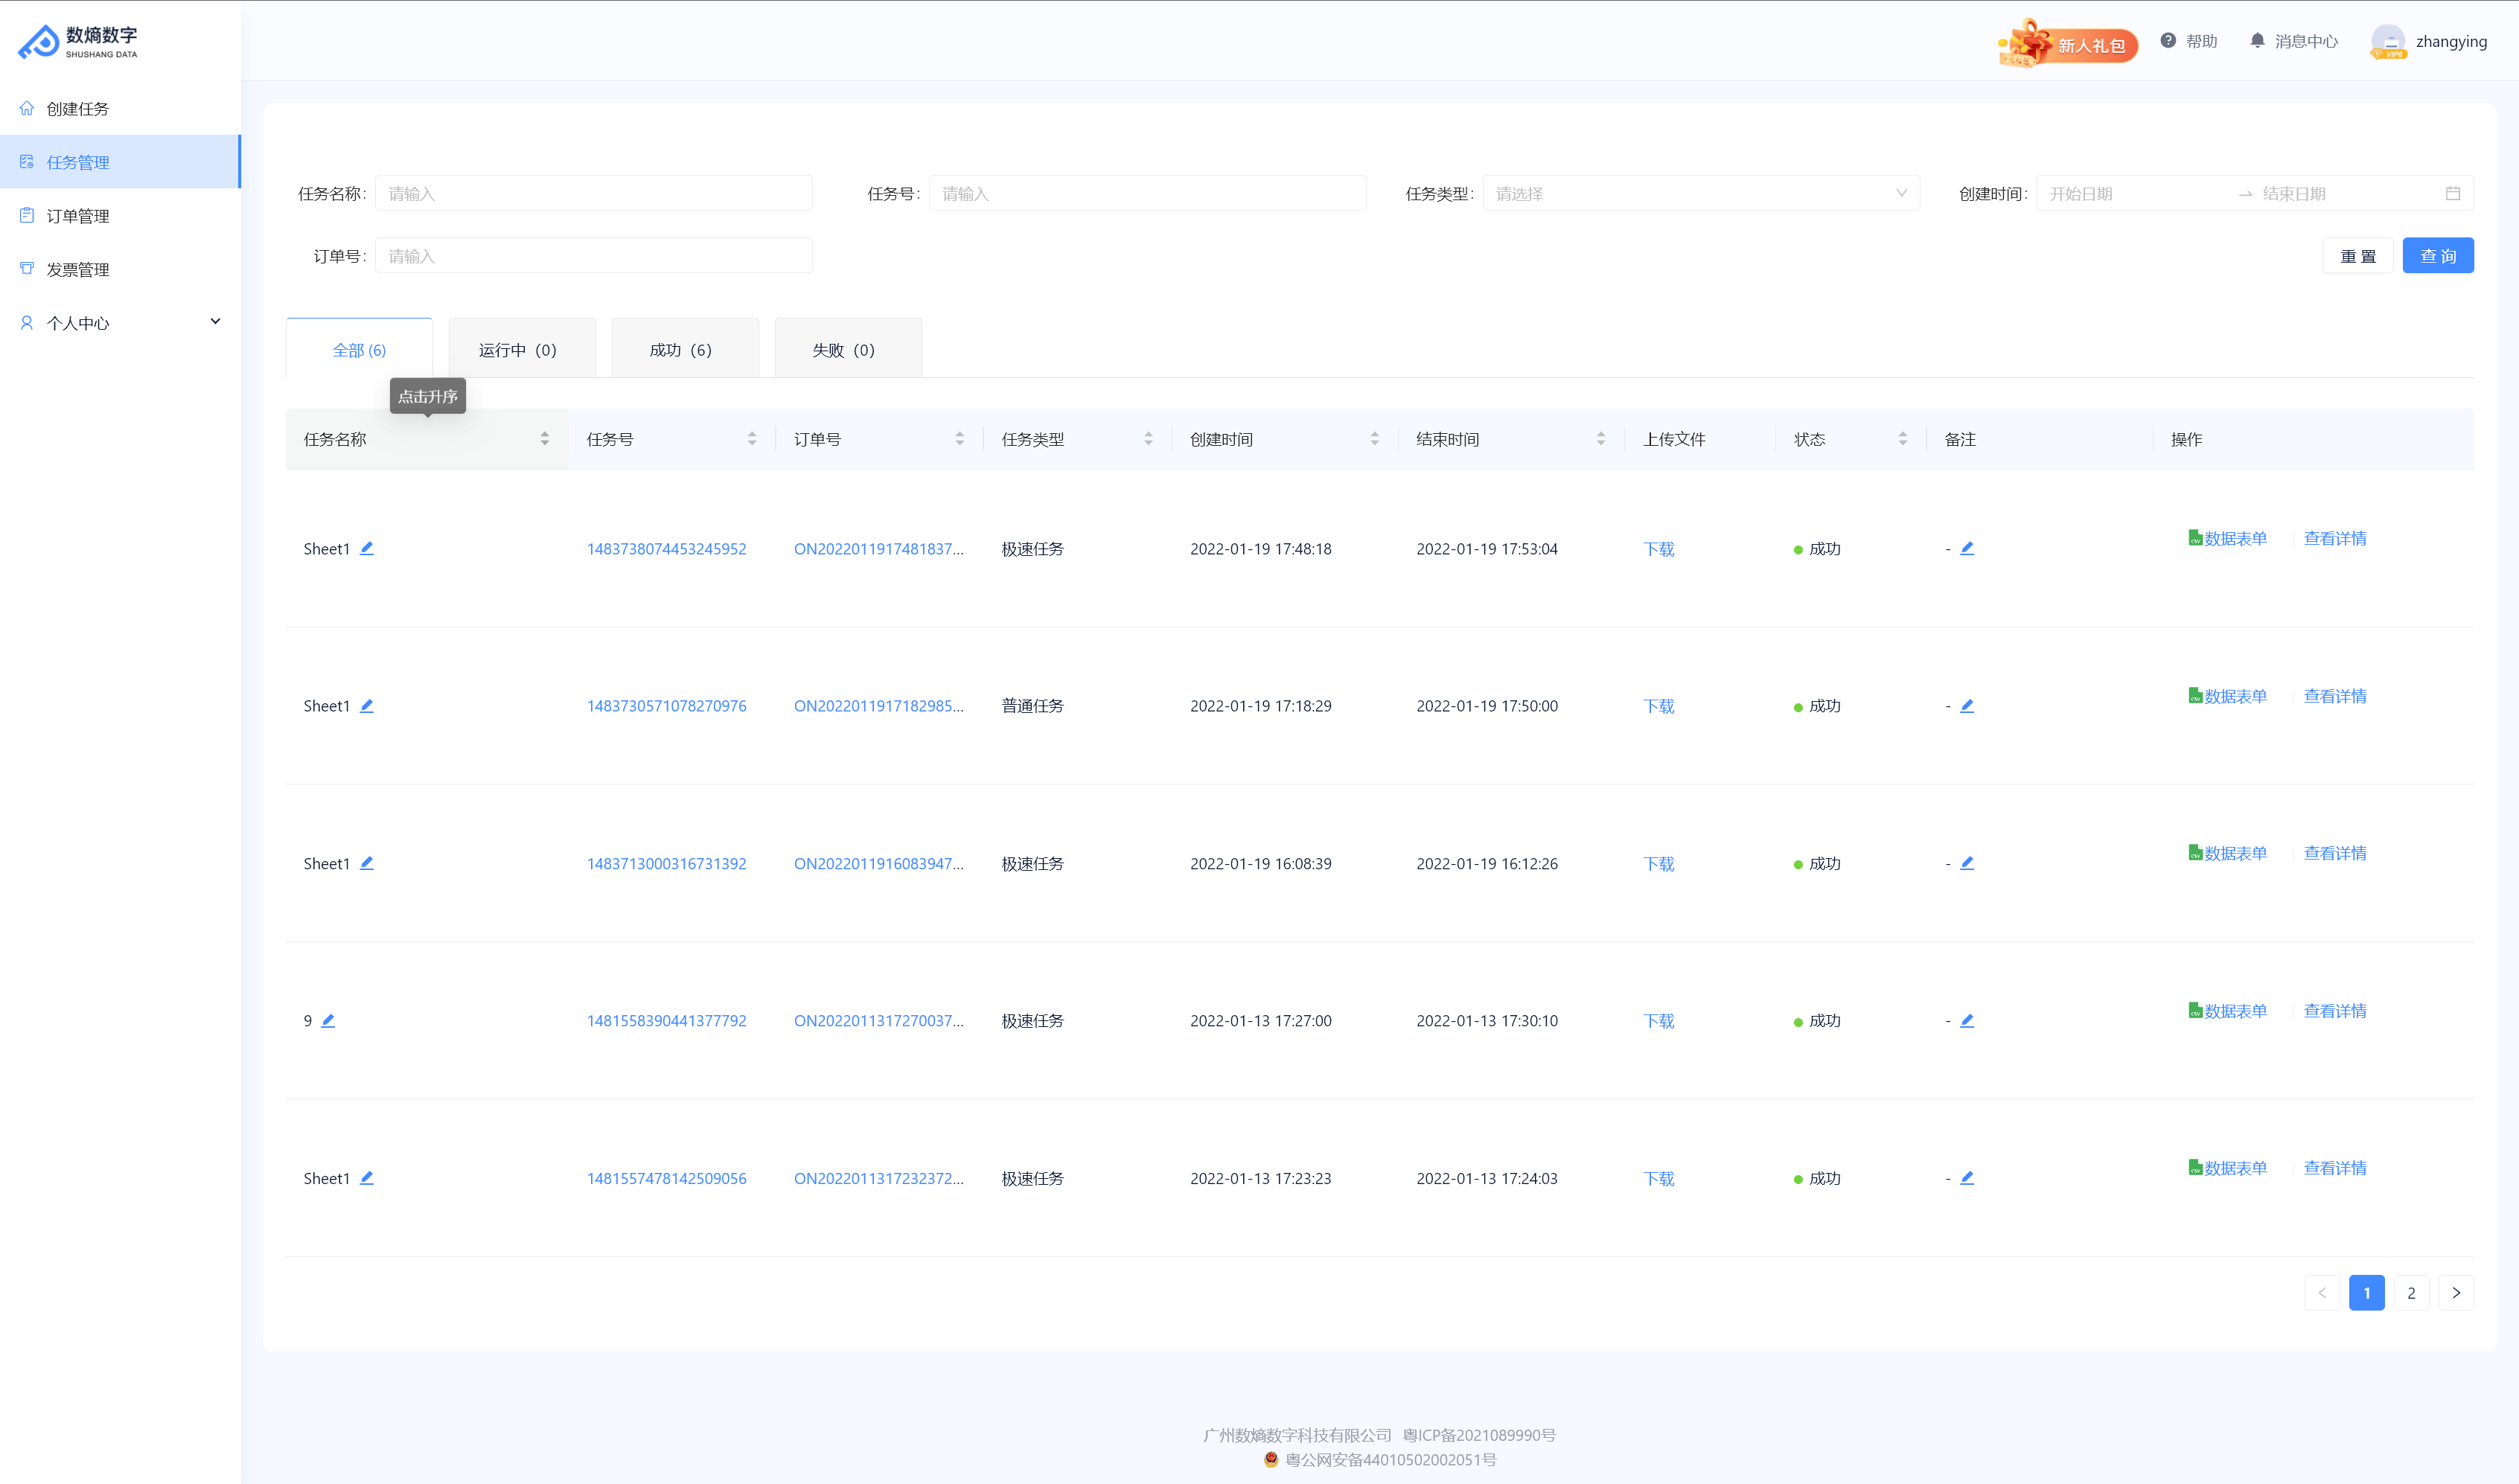Edit remark for task 1483738074453245952
The height and width of the screenshot is (1484, 2519).
[1967, 548]
